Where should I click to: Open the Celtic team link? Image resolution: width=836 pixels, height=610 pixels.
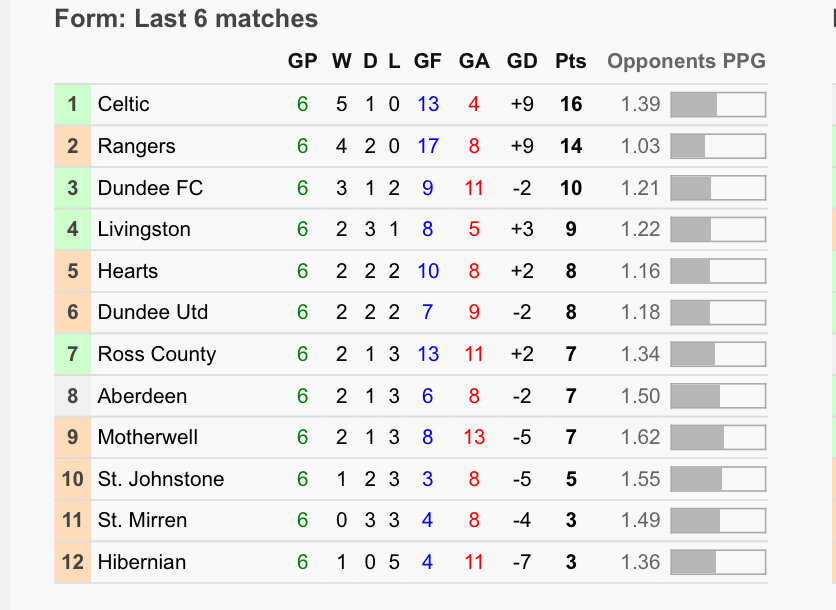pyautogui.click(x=123, y=104)
